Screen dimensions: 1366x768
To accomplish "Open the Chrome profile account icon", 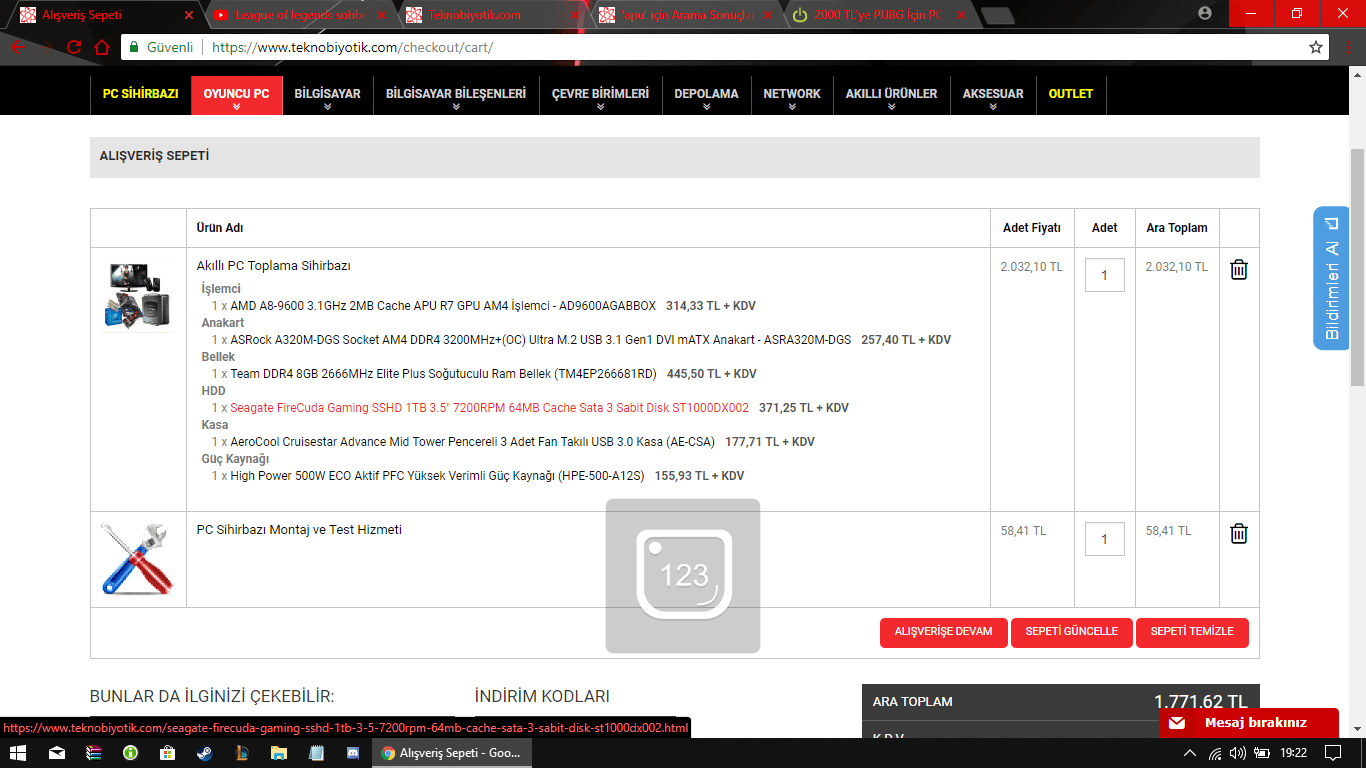I will tap(1205, 13).
